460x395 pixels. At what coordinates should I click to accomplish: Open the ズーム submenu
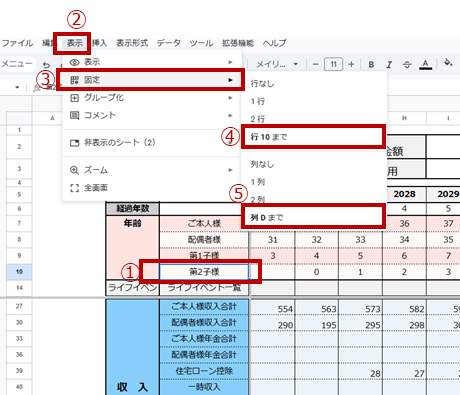pyautogui.click(x=150, y=170)
